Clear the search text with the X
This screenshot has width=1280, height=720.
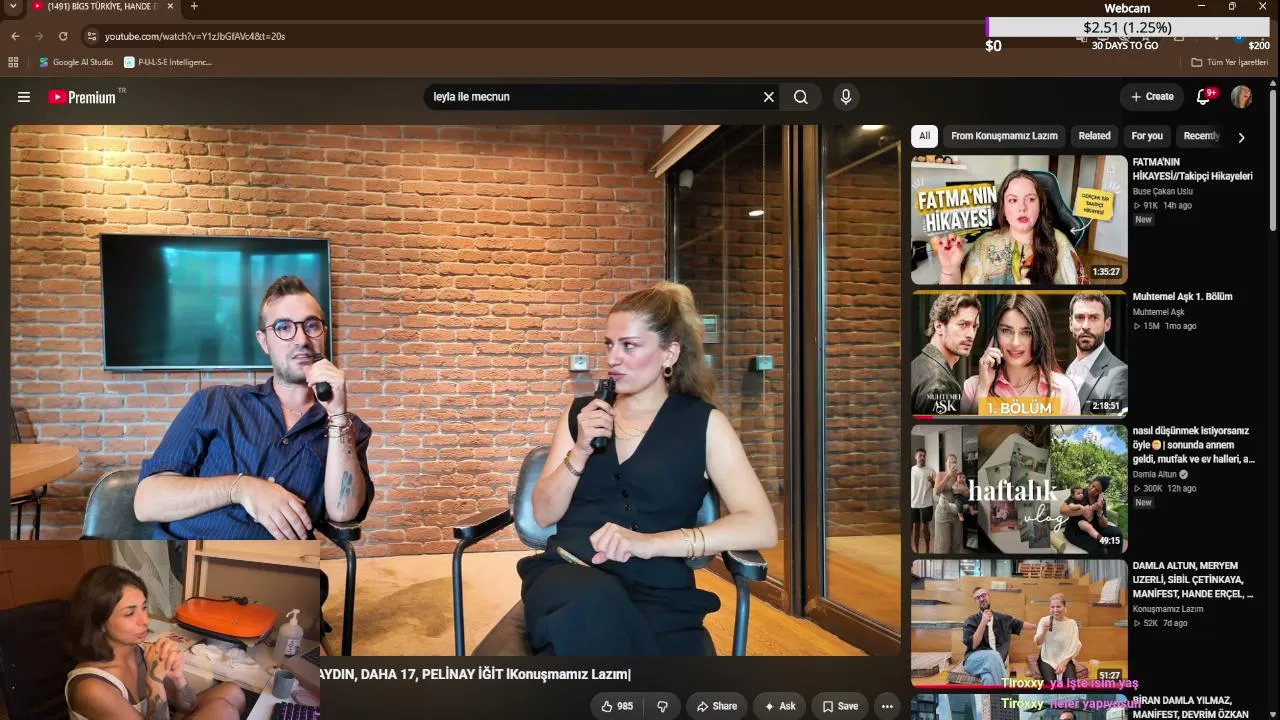769,97
